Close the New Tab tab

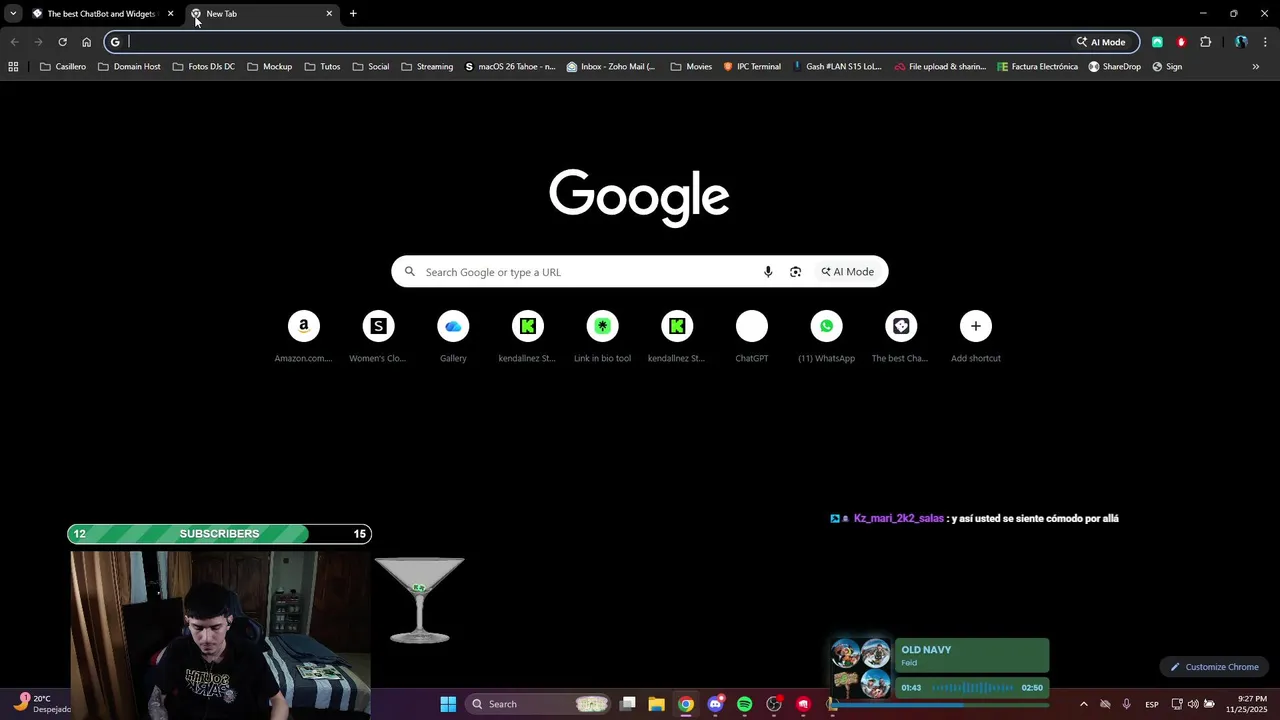[x=329, y=14]
